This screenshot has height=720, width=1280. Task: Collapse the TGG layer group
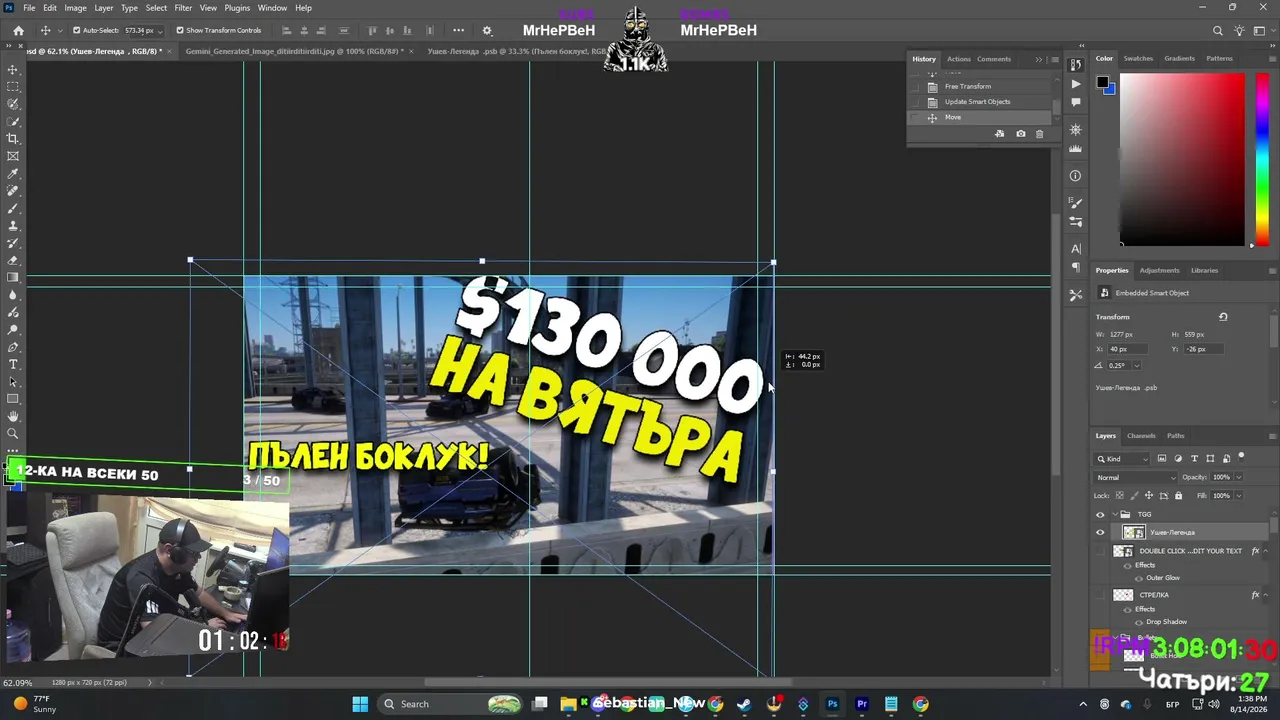tap(1113, 514)
